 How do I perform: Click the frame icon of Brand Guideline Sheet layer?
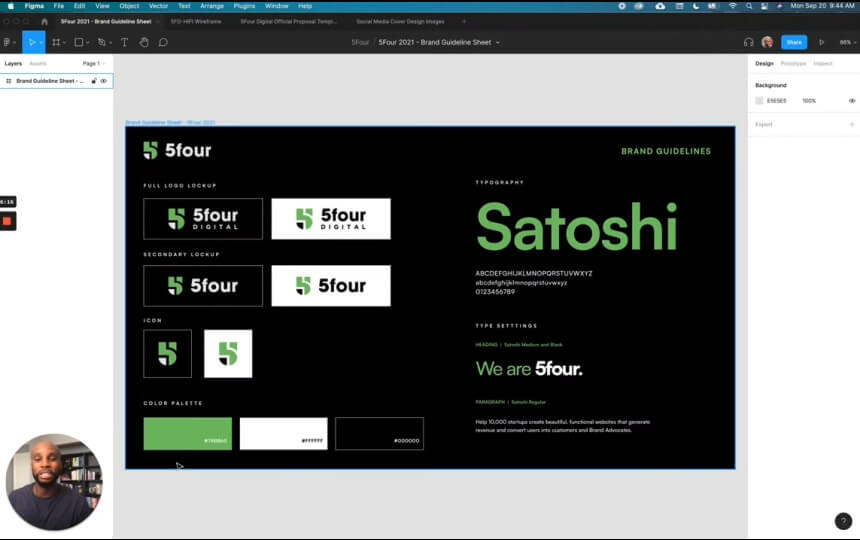click(x=9, y=81)
